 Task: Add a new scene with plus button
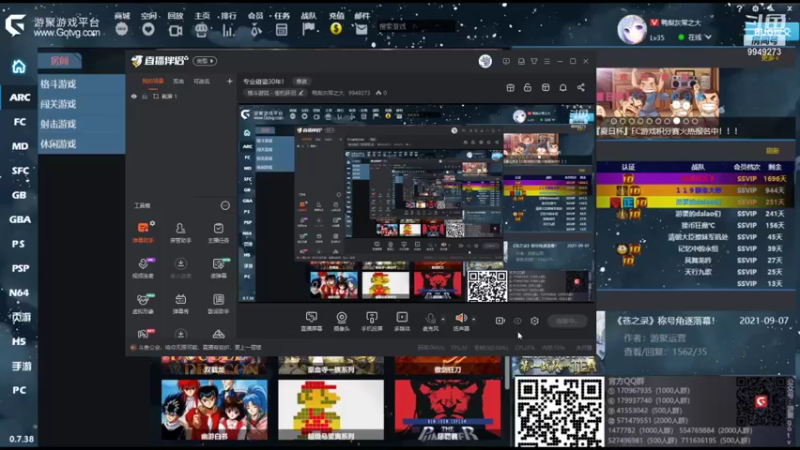[x=230, y=82]
